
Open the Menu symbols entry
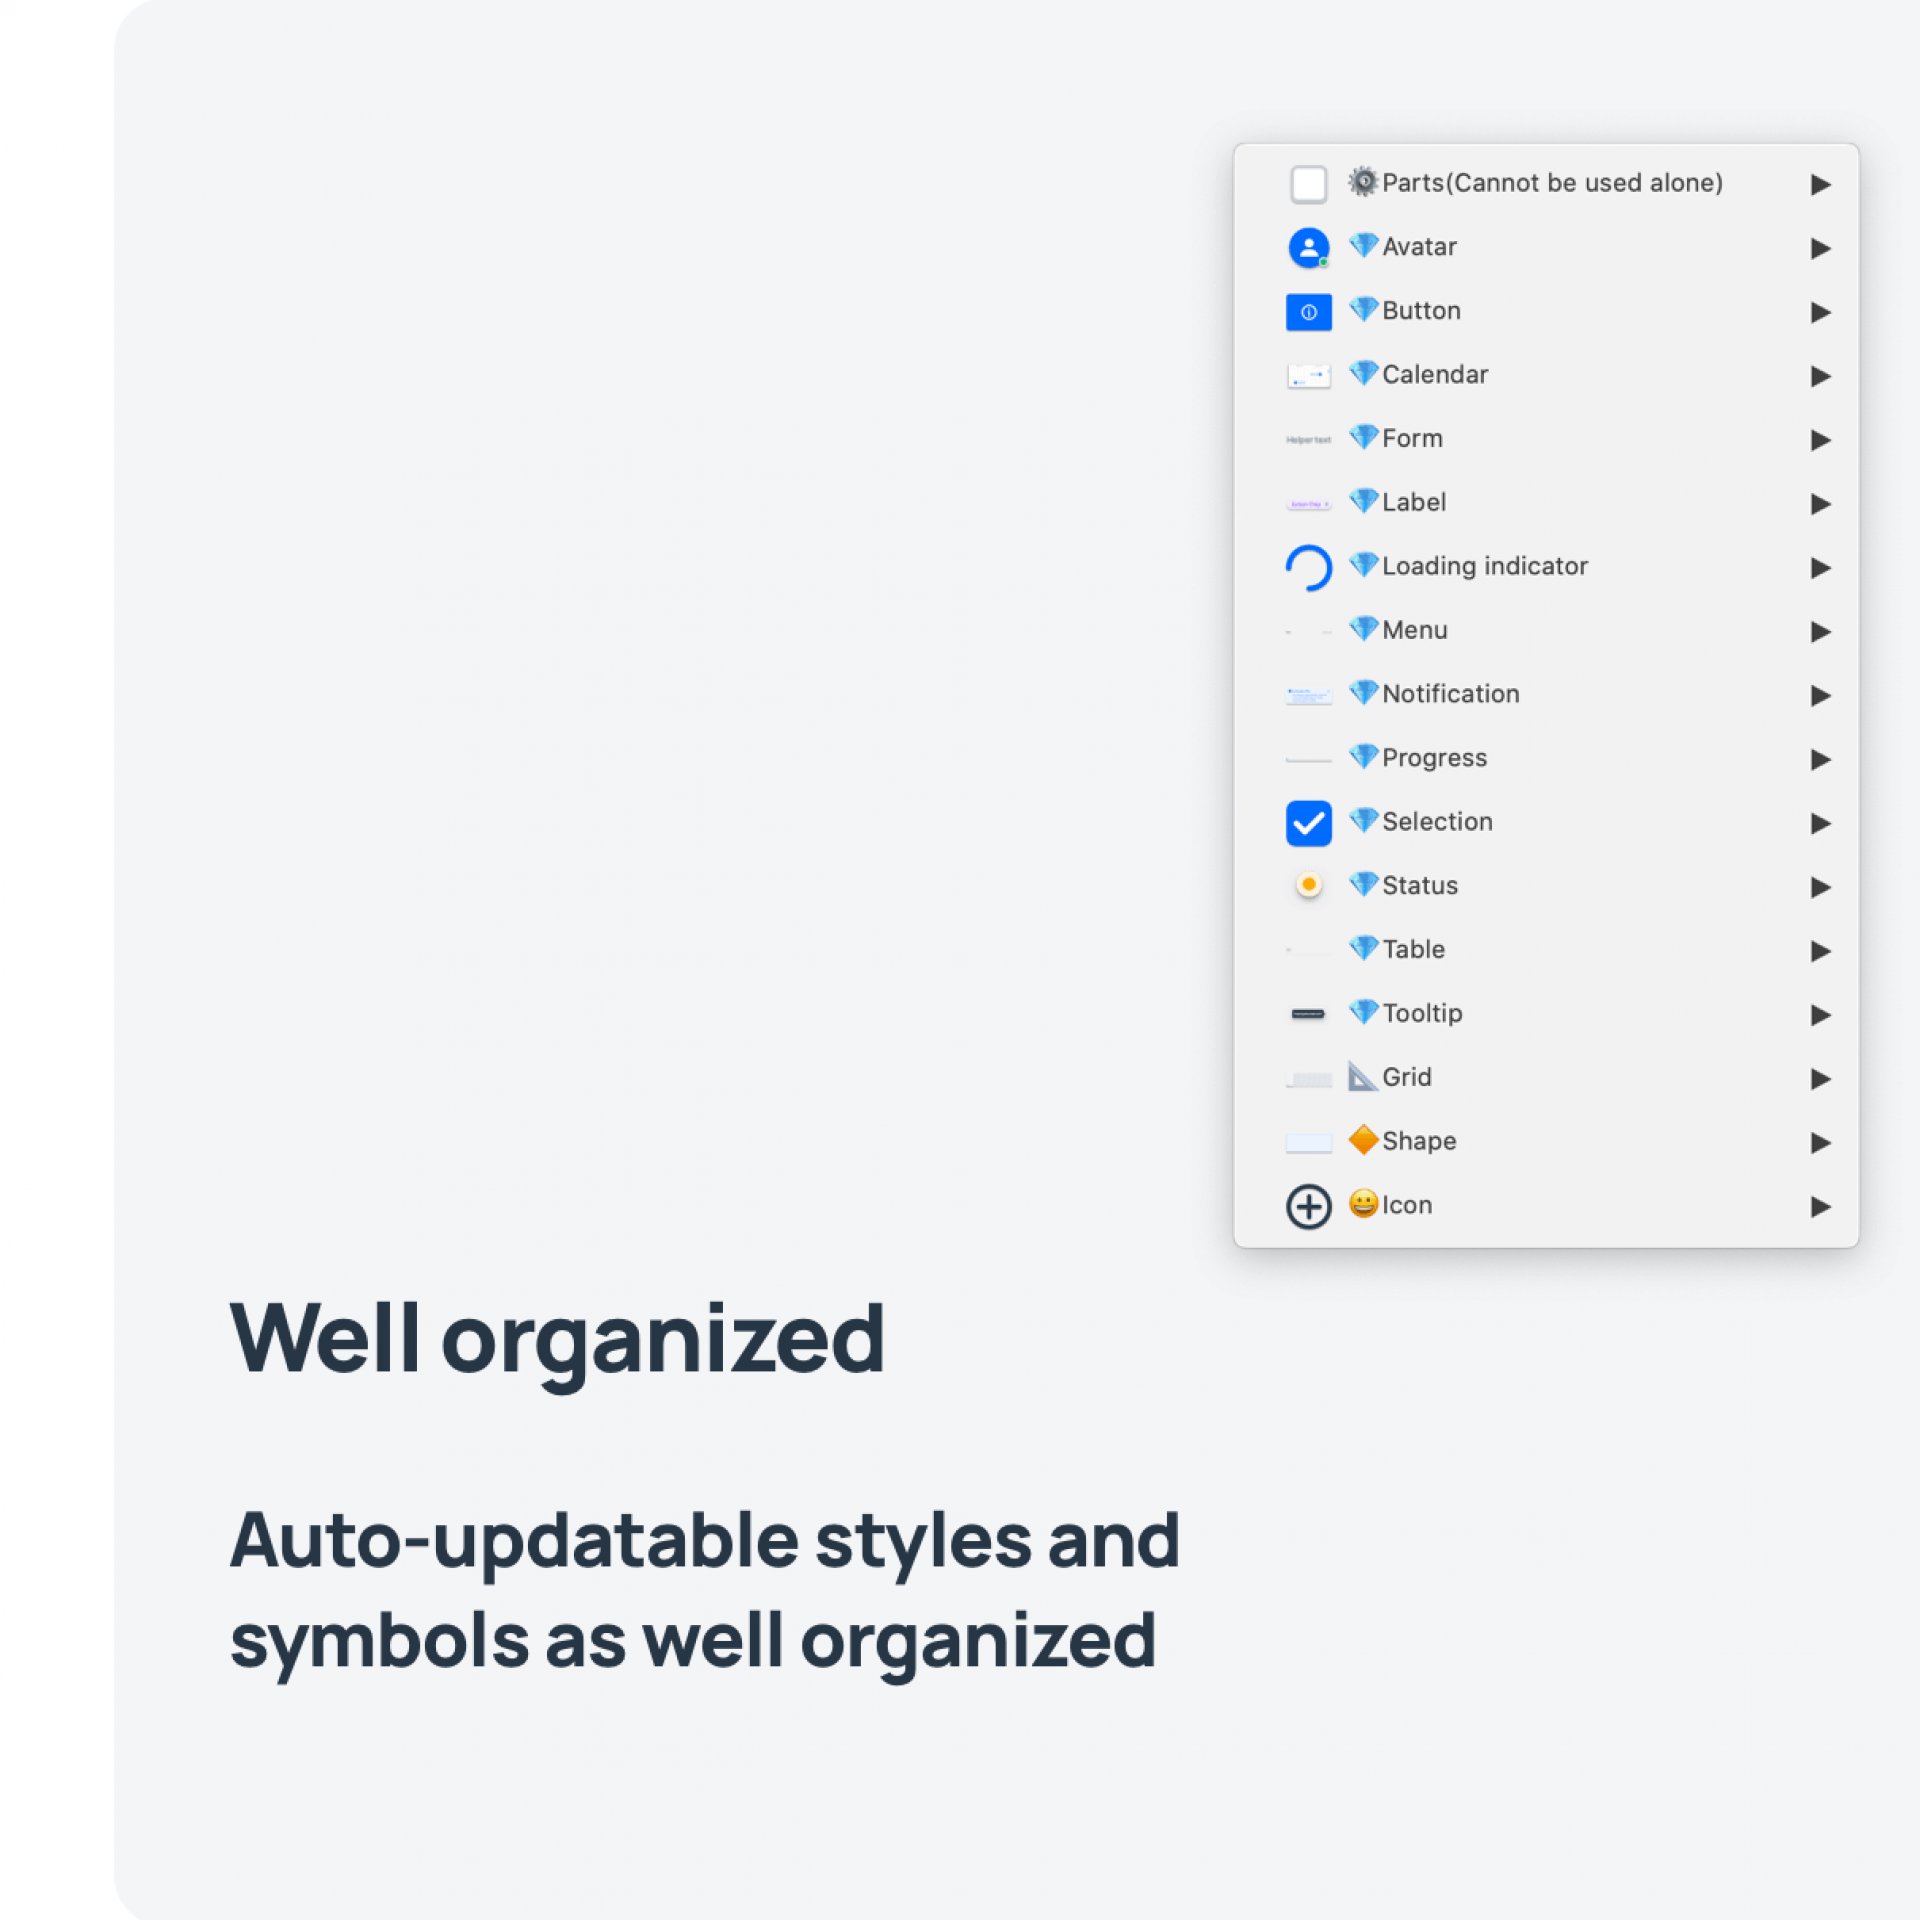click(x=1414, y=630)
